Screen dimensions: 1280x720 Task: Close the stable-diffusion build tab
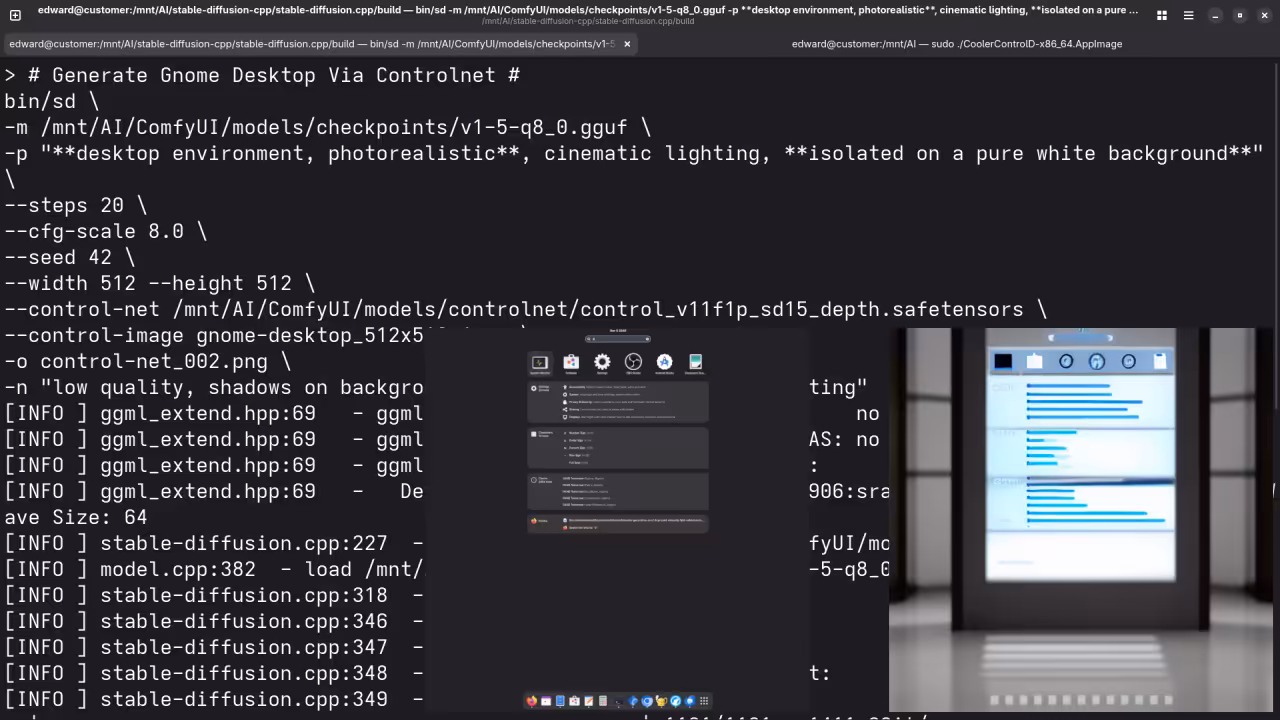pos(627,44)
